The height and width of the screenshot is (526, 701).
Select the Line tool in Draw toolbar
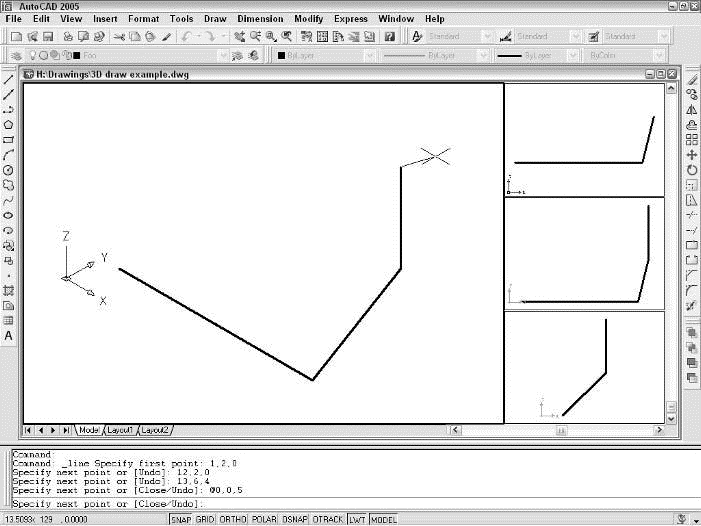click(9, 79)
